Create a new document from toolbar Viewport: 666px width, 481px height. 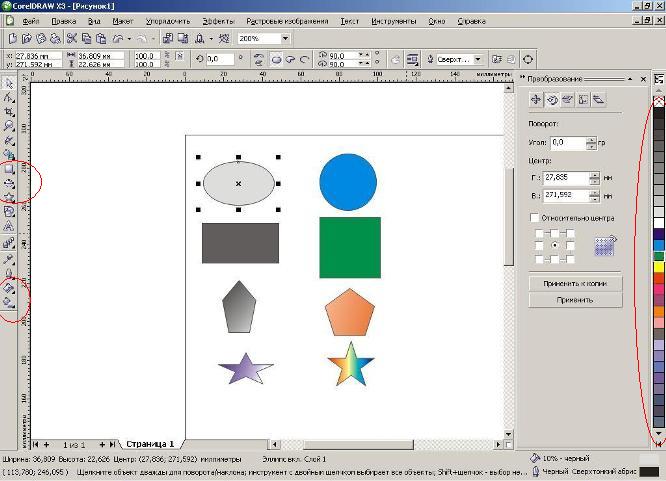point(12,38)
